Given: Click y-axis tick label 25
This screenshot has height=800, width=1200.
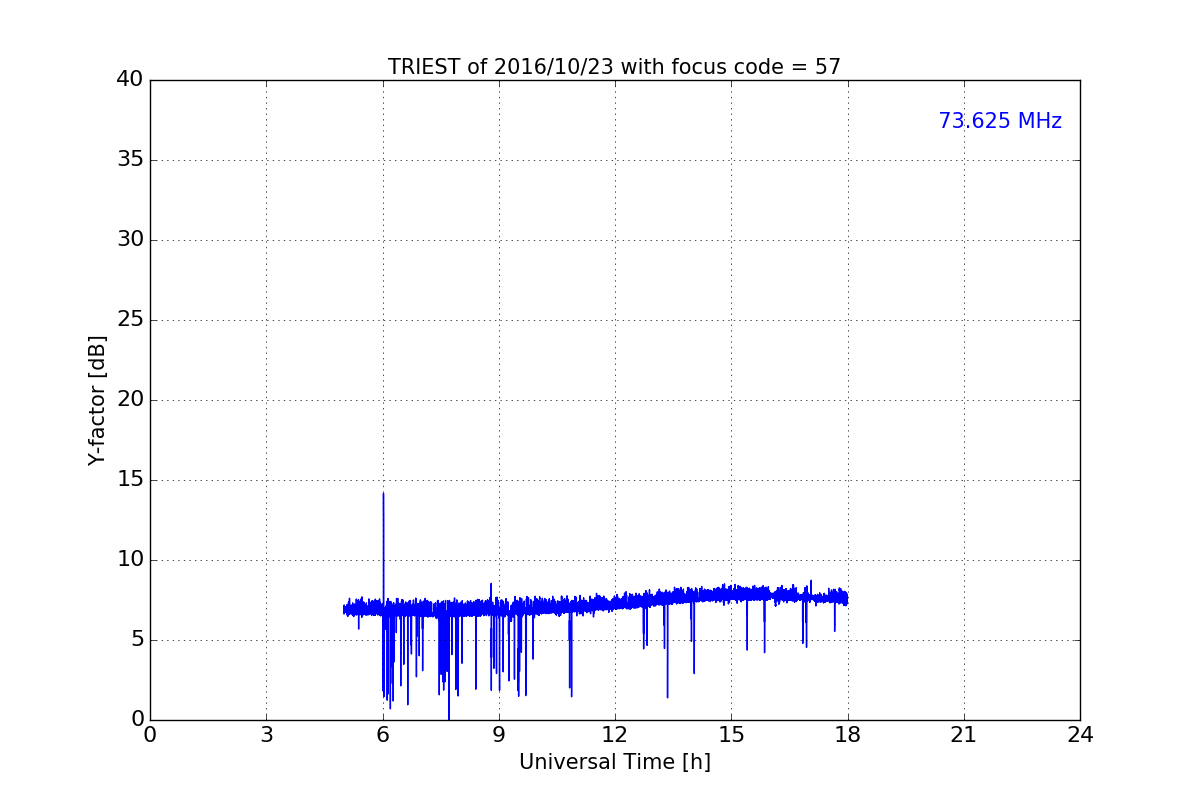Looking at the screenshot, I should coord(129,320).
